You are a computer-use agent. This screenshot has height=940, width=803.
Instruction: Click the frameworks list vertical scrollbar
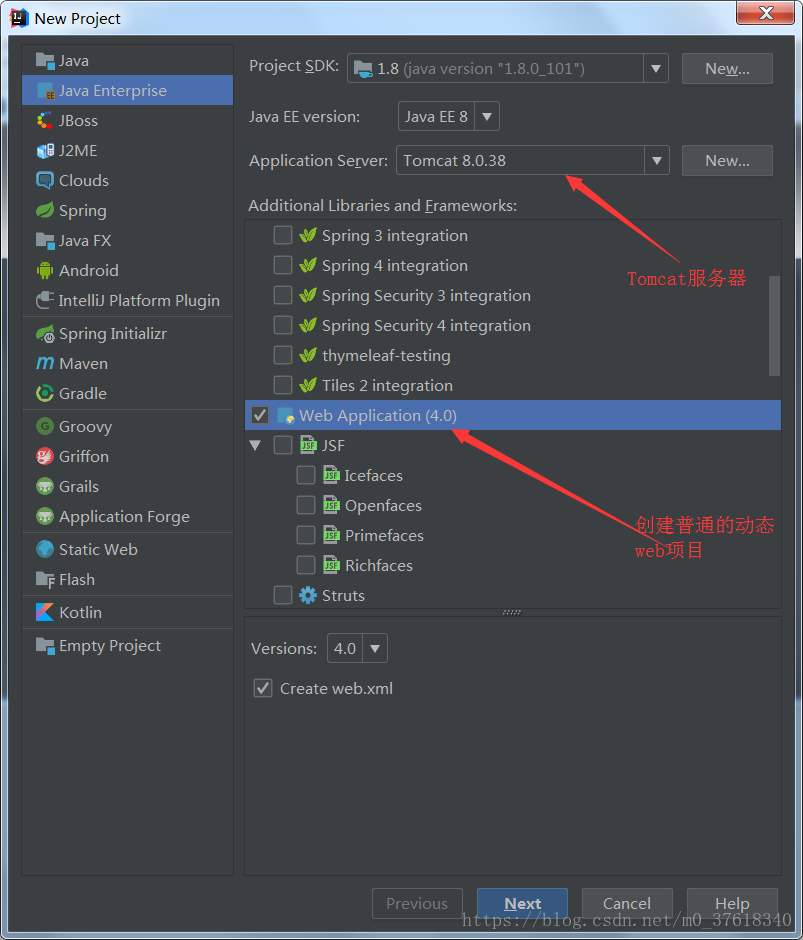[774, 326]
